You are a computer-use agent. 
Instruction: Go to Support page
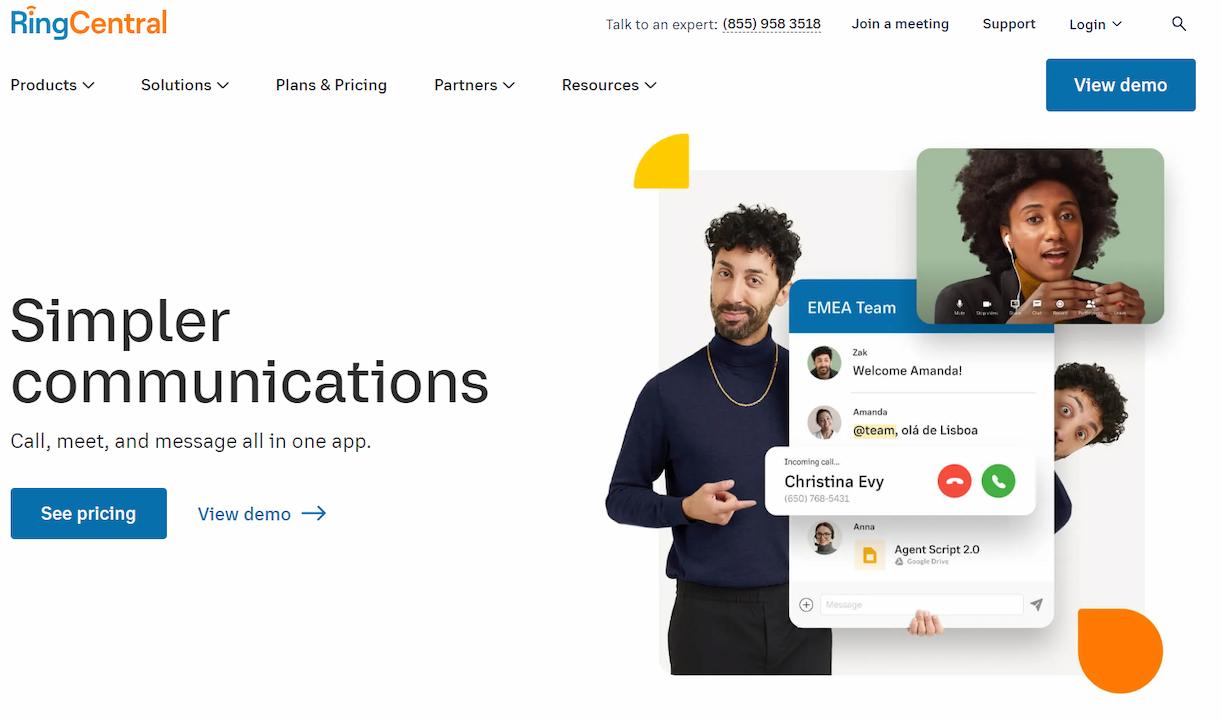[x=1009, y=24]
